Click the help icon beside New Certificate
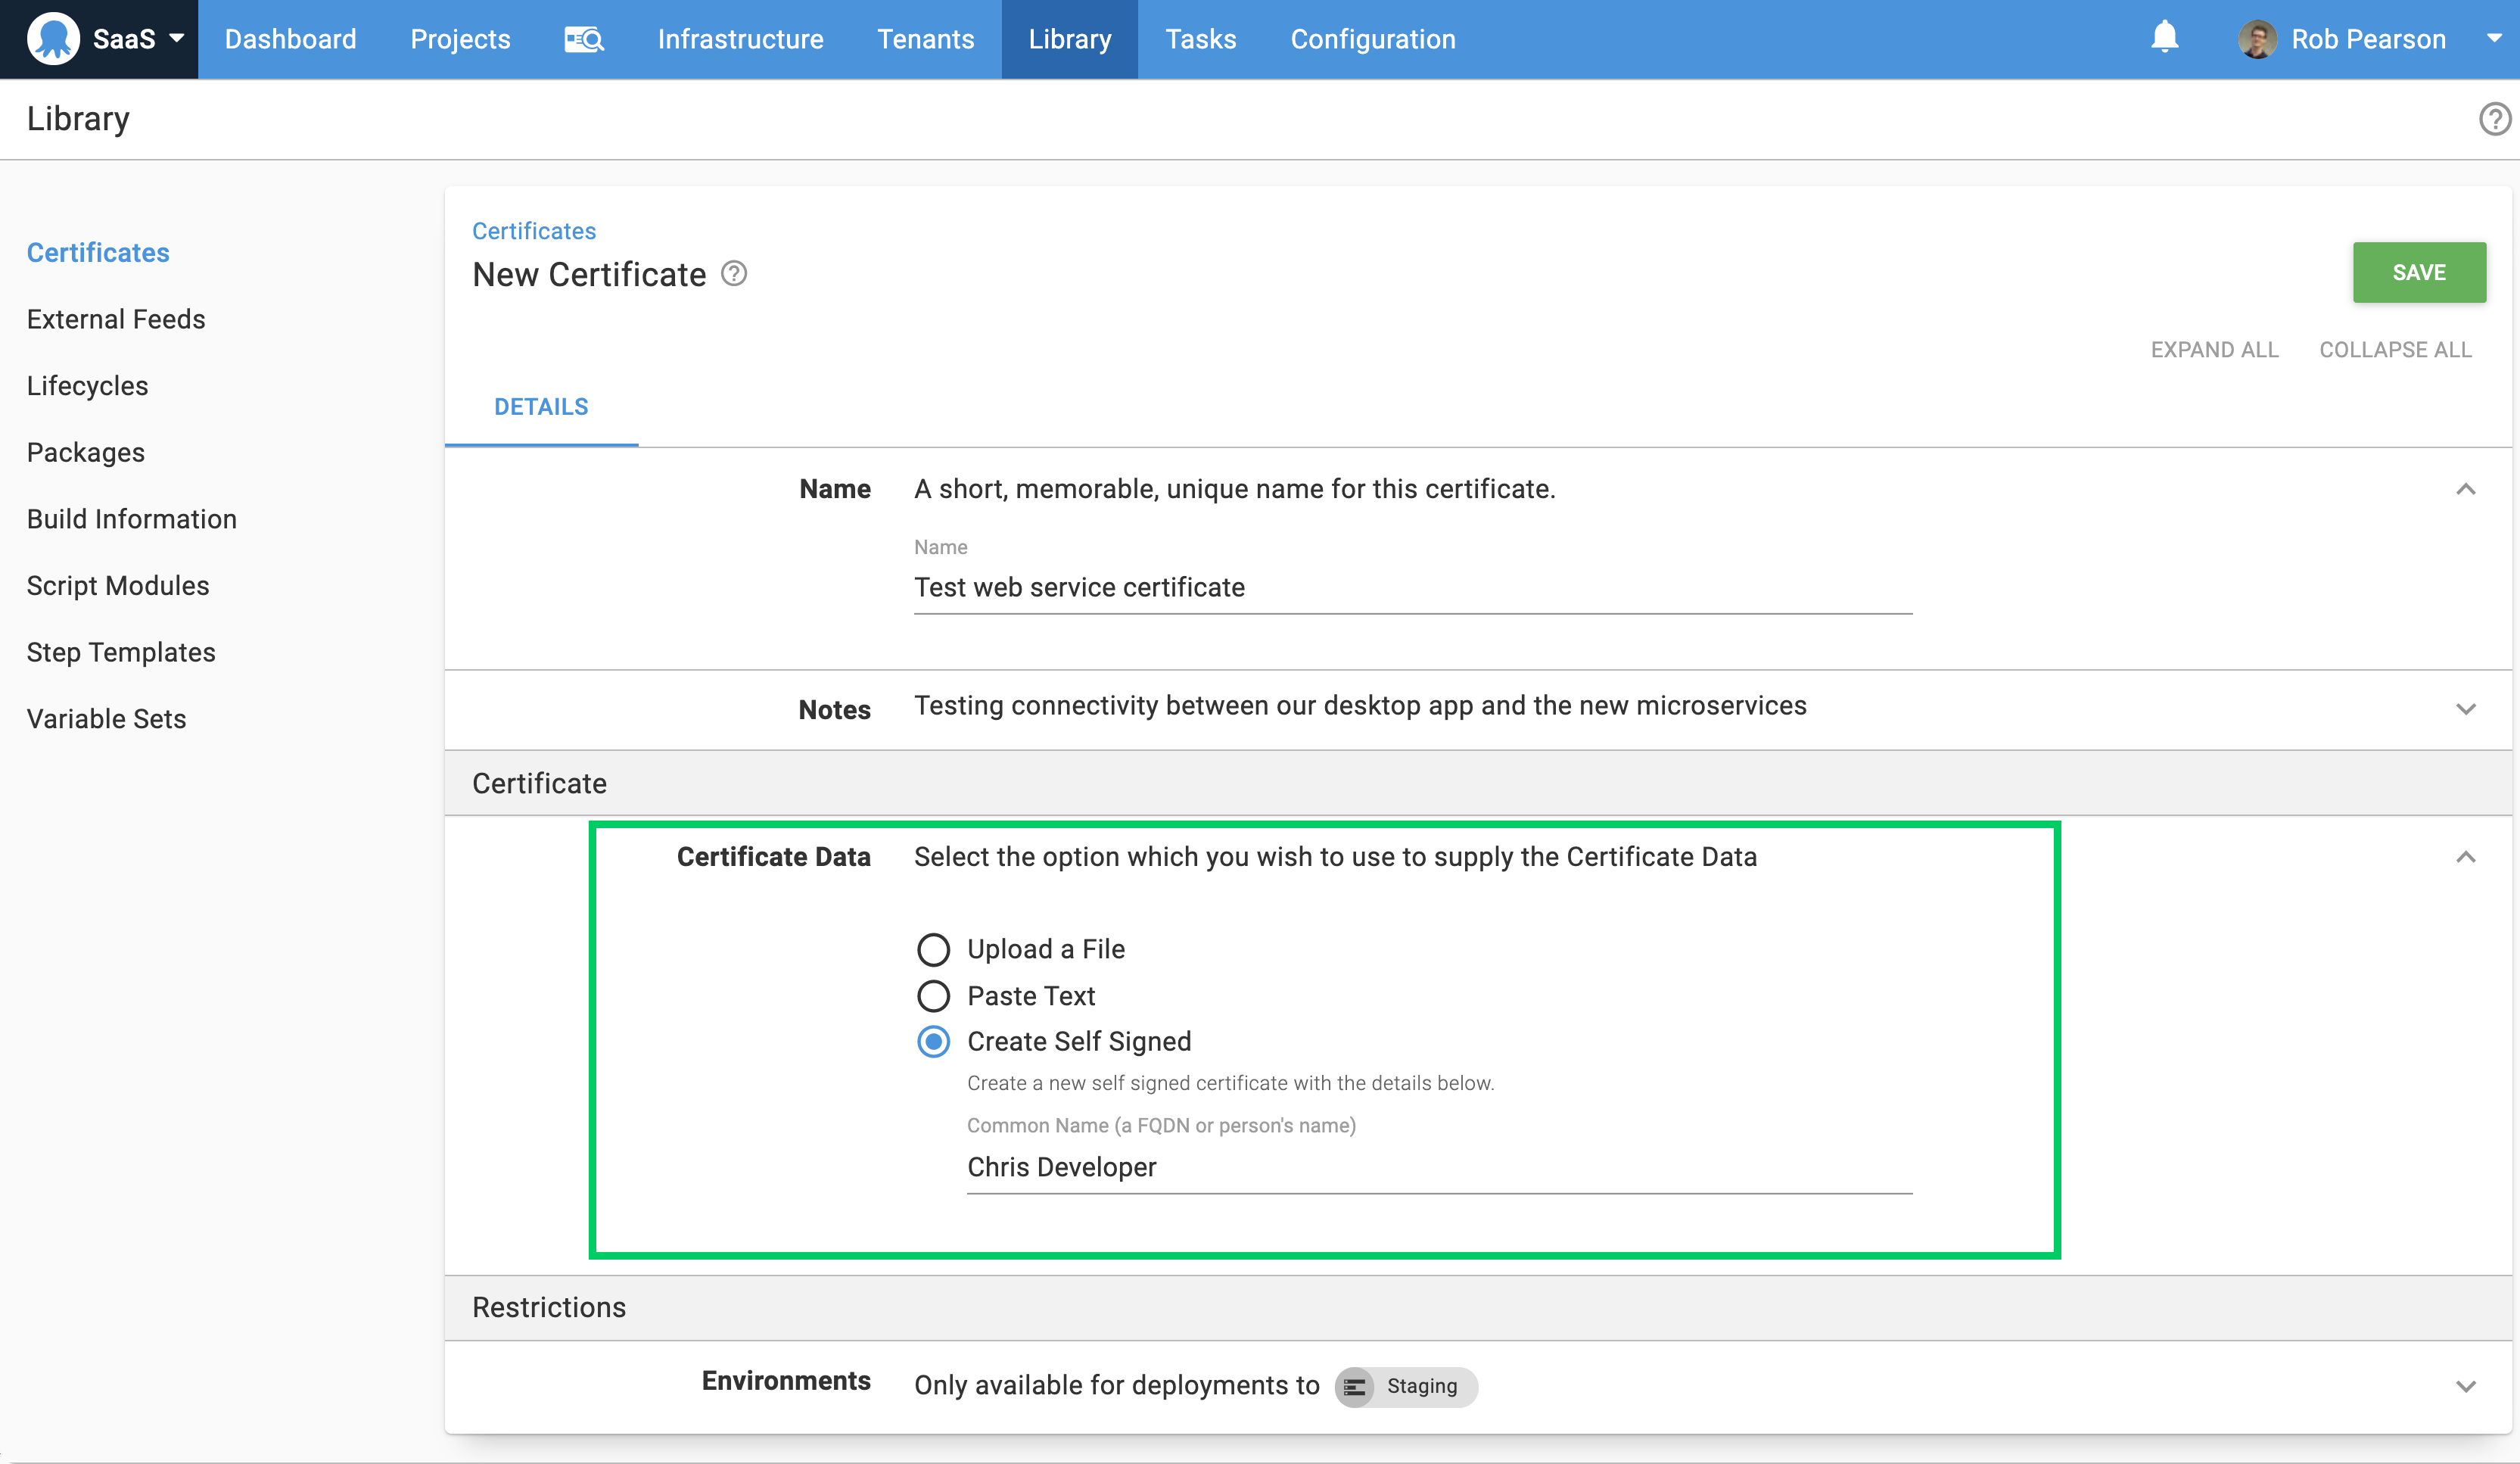This screenshot has width=2520, height=1464. point(733,273)
